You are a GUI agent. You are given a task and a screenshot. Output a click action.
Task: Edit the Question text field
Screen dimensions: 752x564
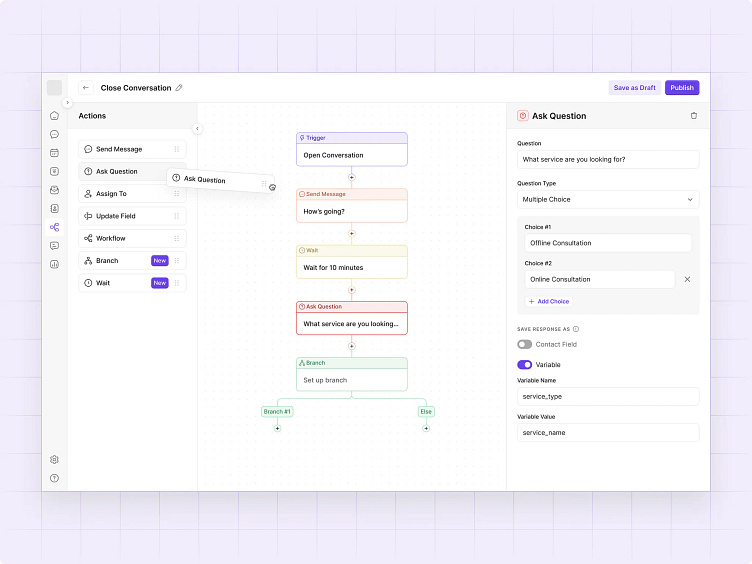pyautogui.click(x=608, y=160)
